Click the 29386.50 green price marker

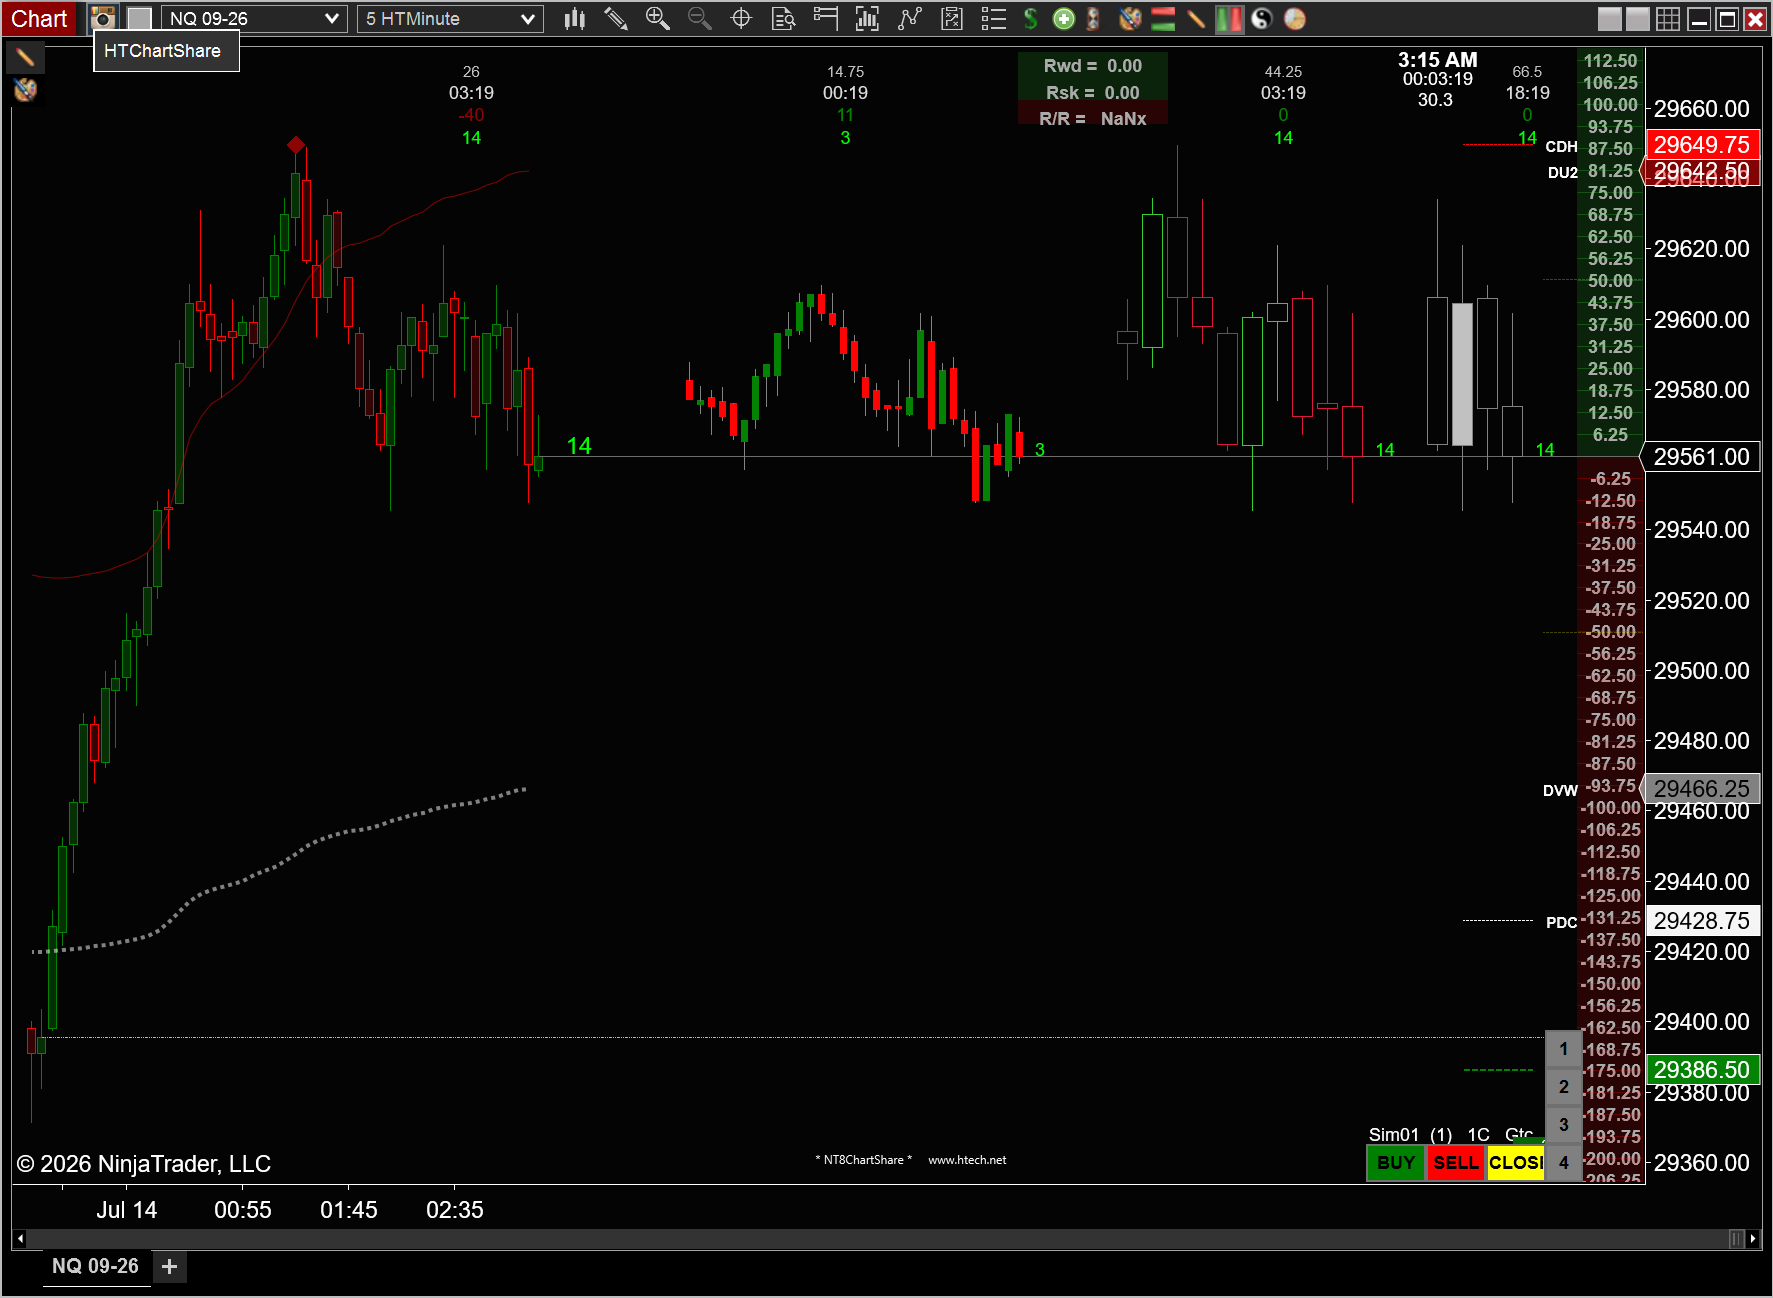tap(1702, 1070)
